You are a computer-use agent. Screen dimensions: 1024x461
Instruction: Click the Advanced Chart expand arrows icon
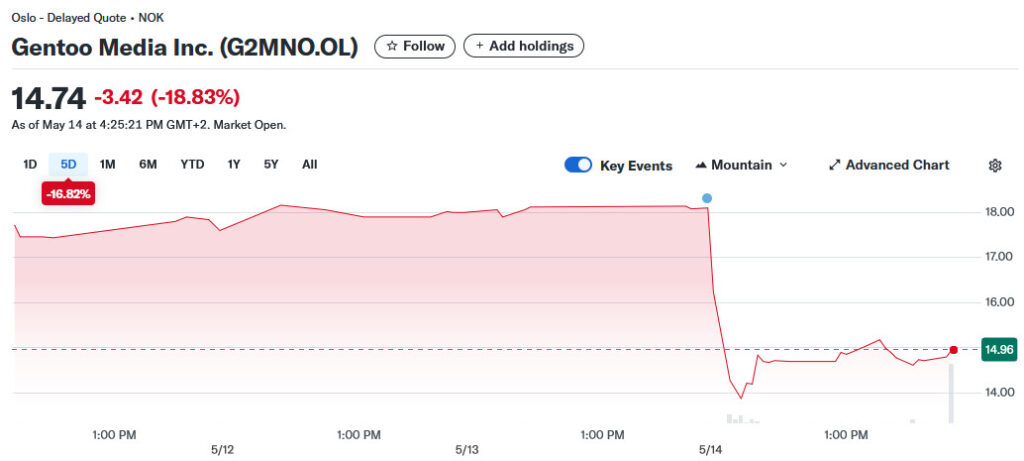coord(835,165)
